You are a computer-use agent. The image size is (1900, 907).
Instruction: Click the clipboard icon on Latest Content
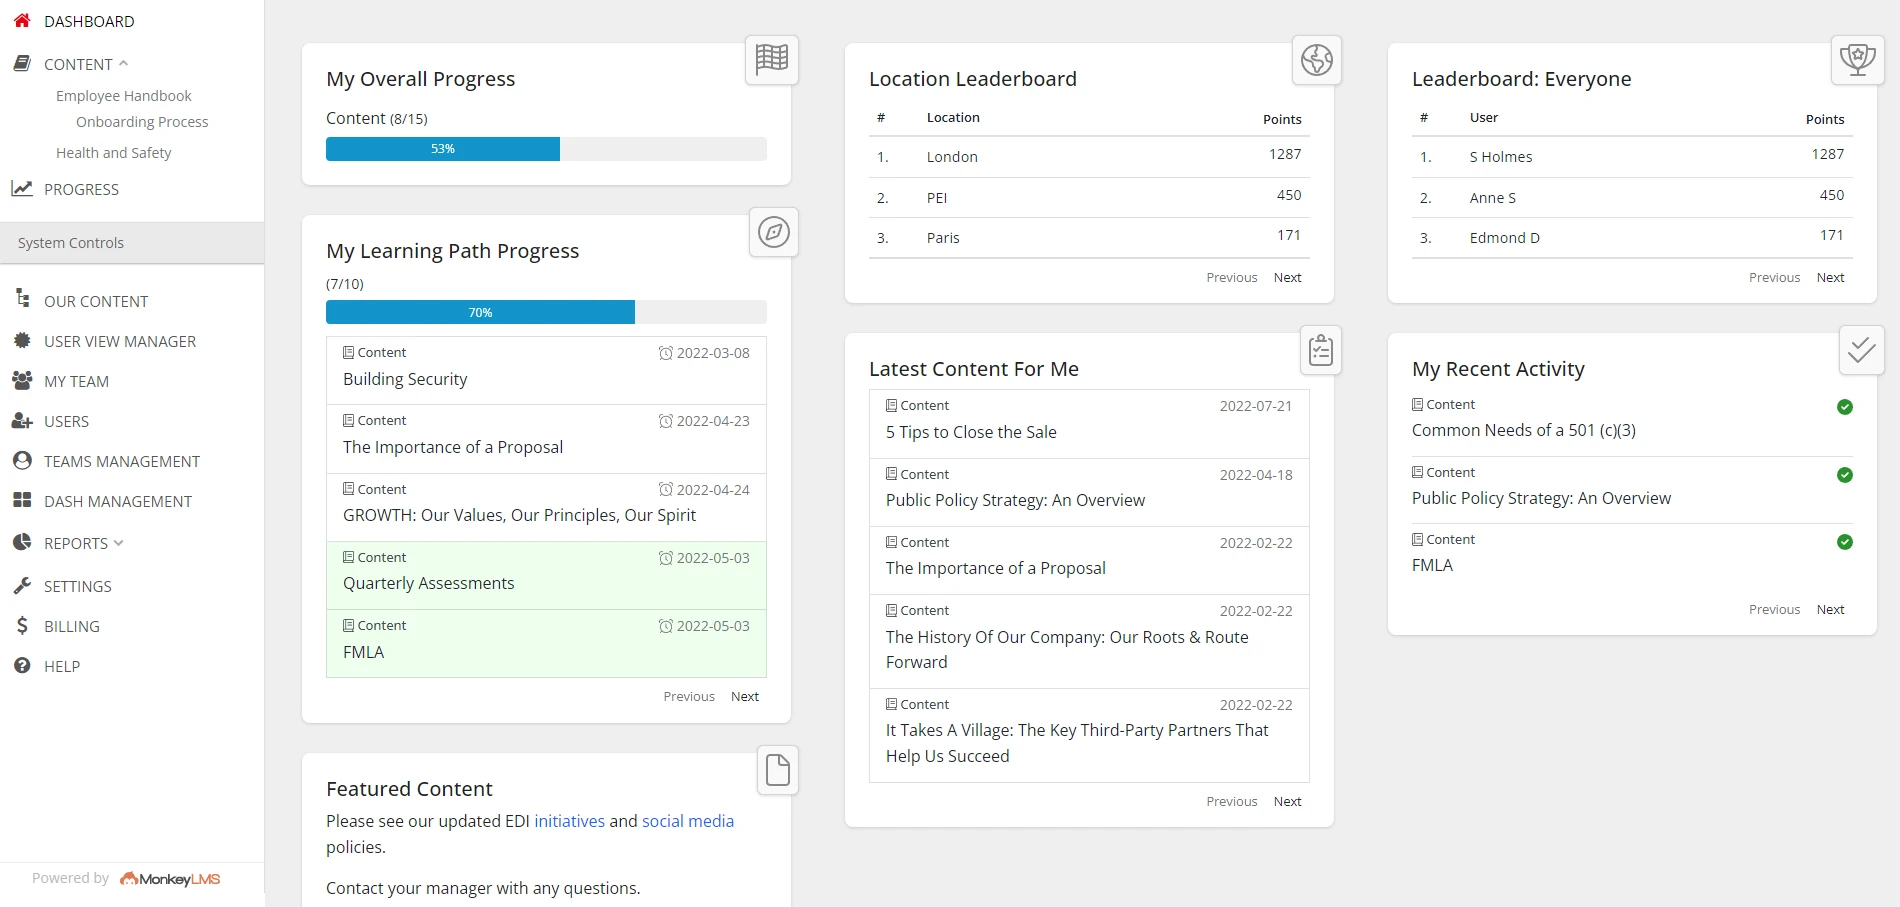[1320, 350]
